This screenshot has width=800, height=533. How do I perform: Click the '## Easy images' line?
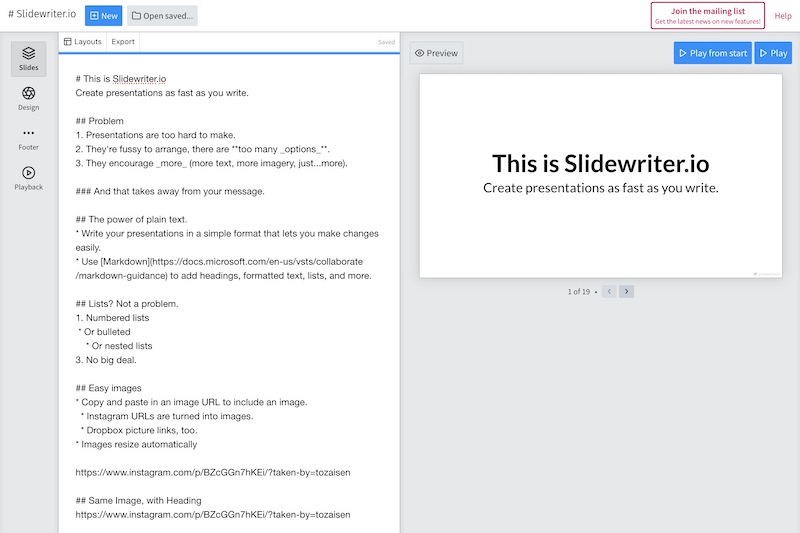(109, 388)
